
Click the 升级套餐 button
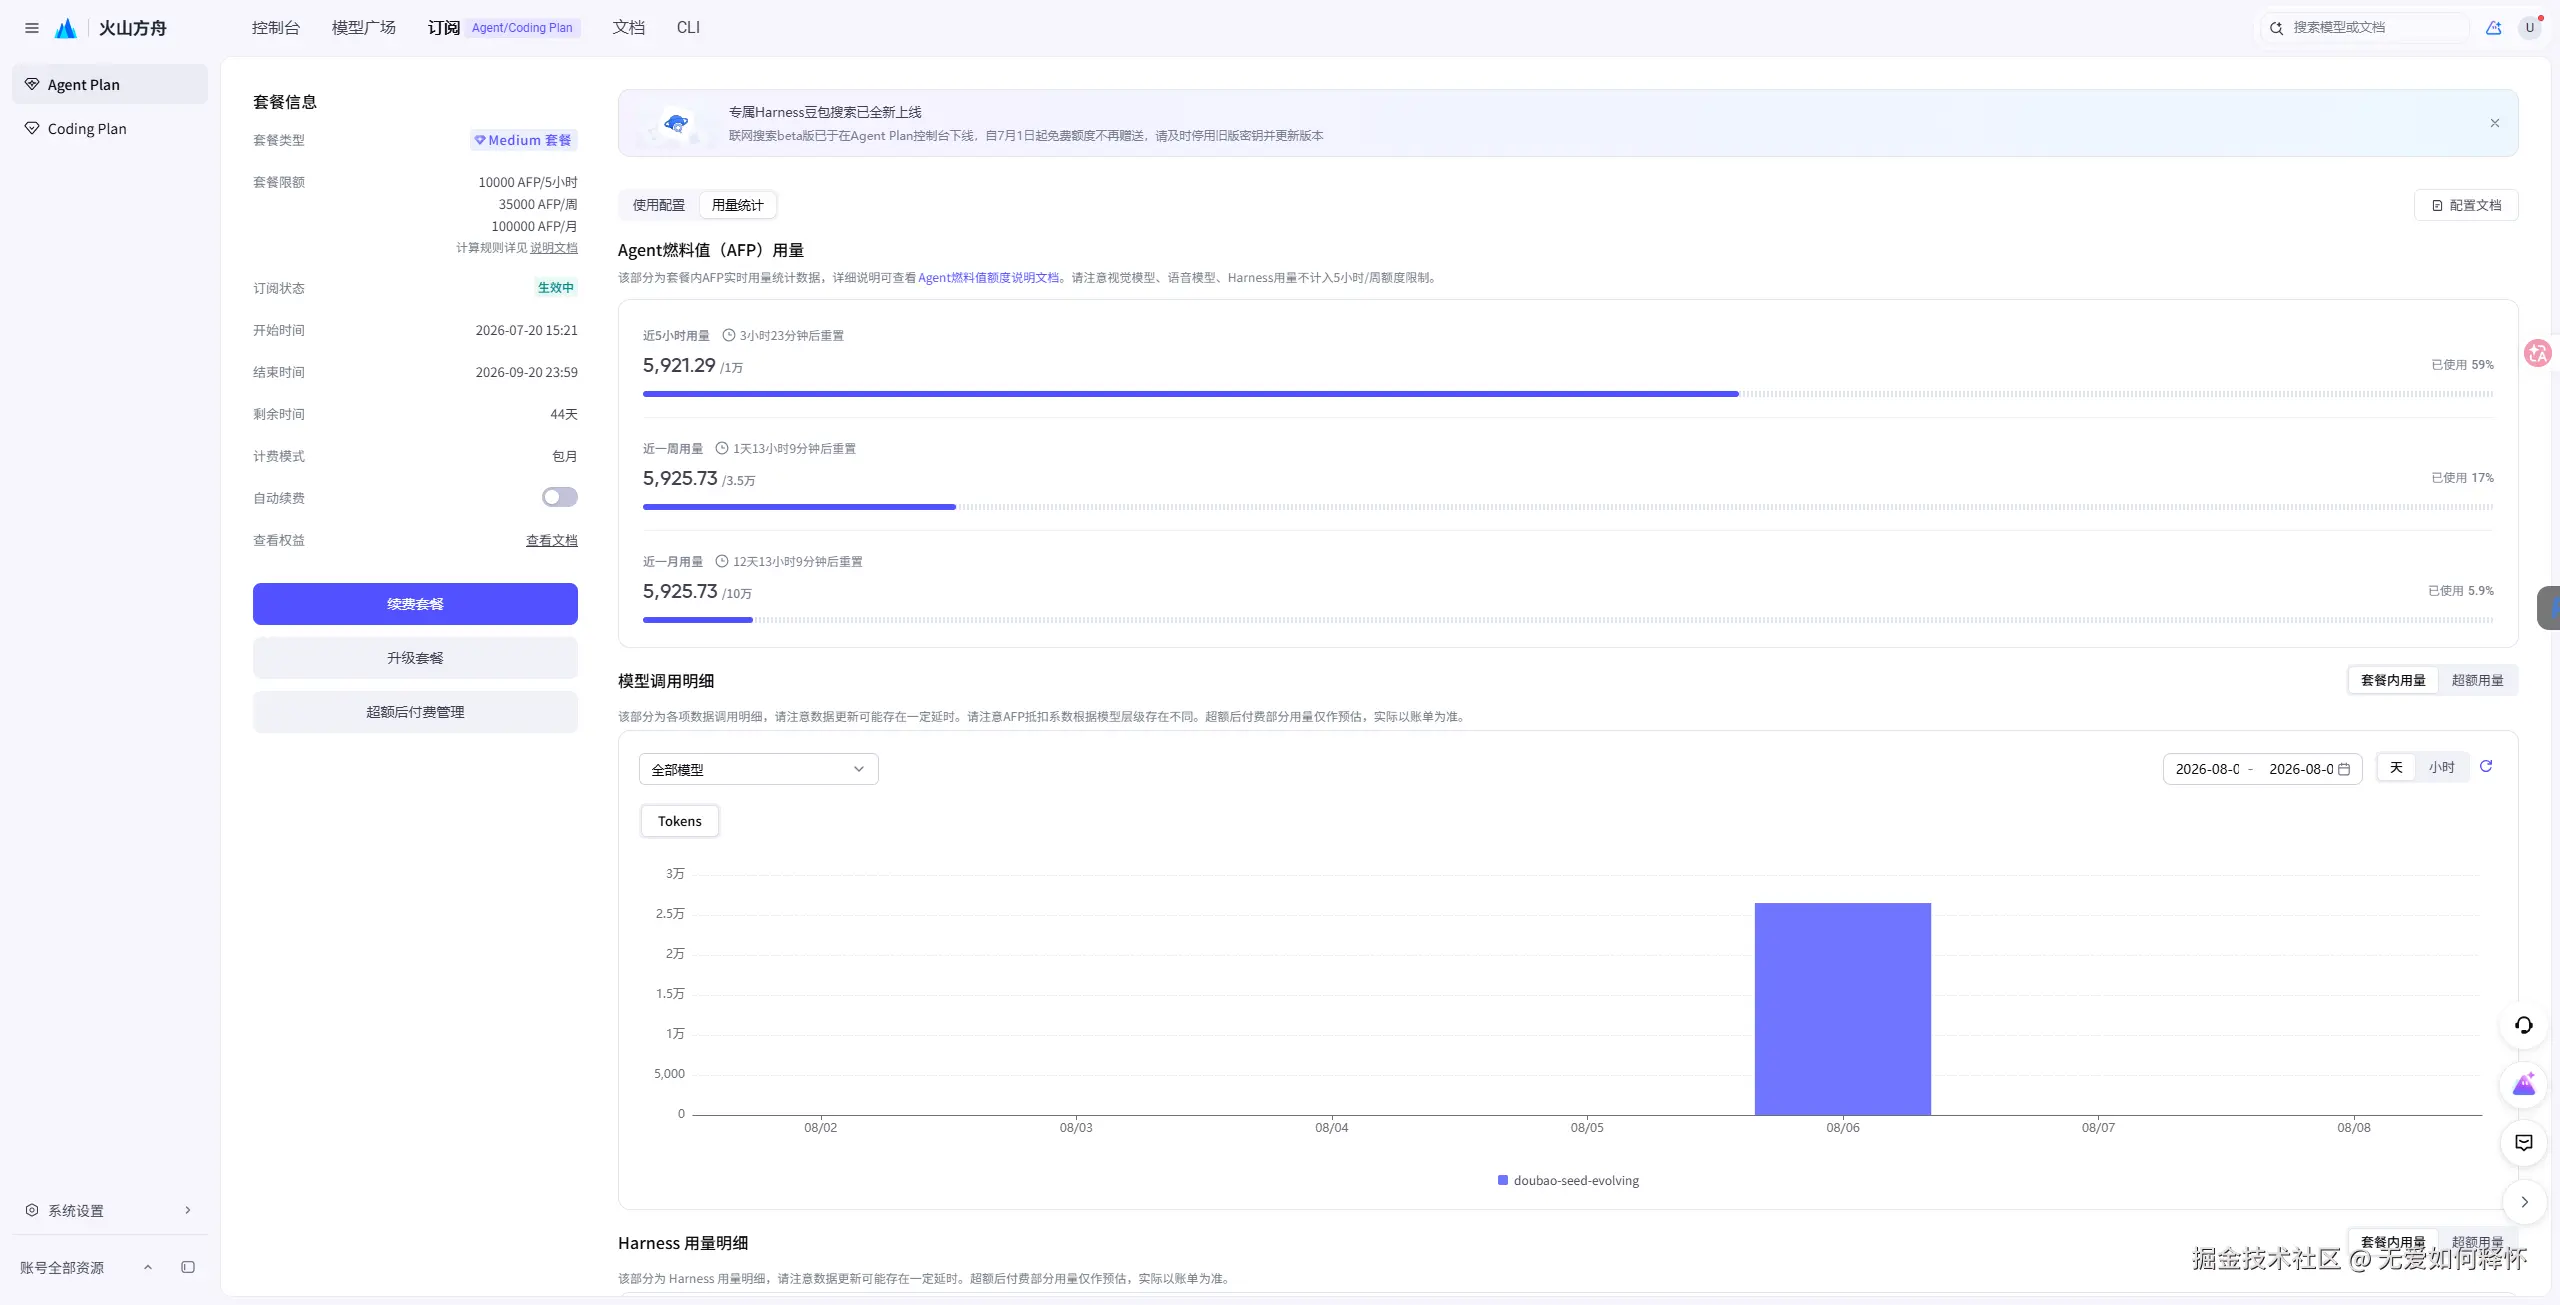(x=415, y=658)
